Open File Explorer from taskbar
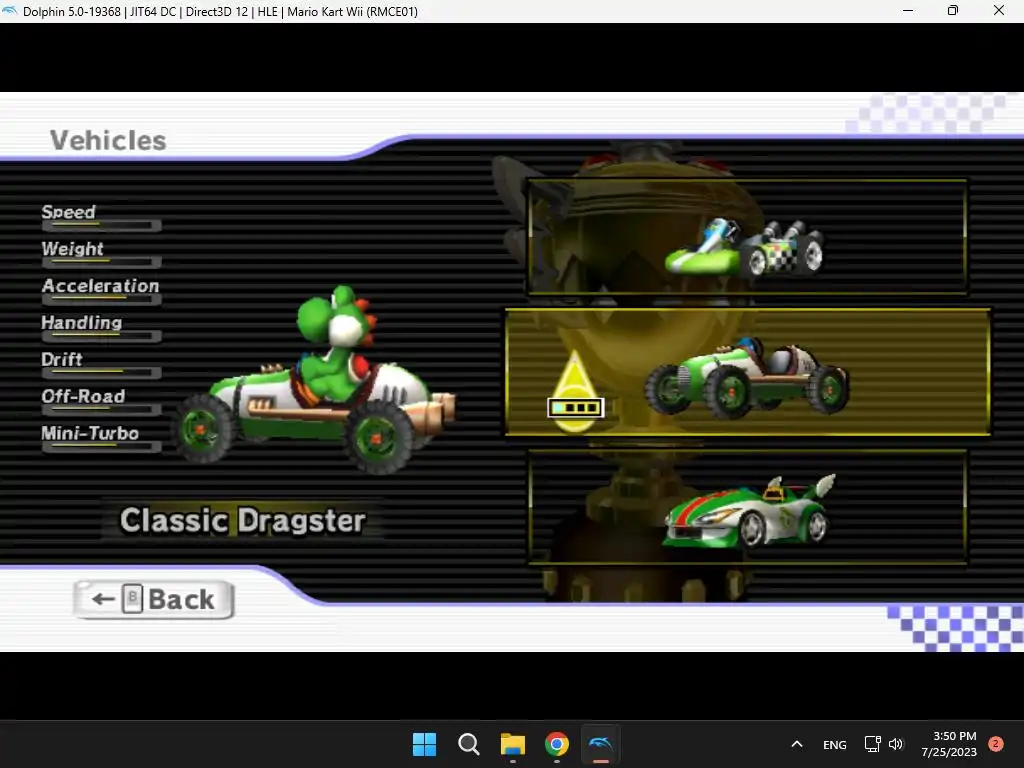 513,744
